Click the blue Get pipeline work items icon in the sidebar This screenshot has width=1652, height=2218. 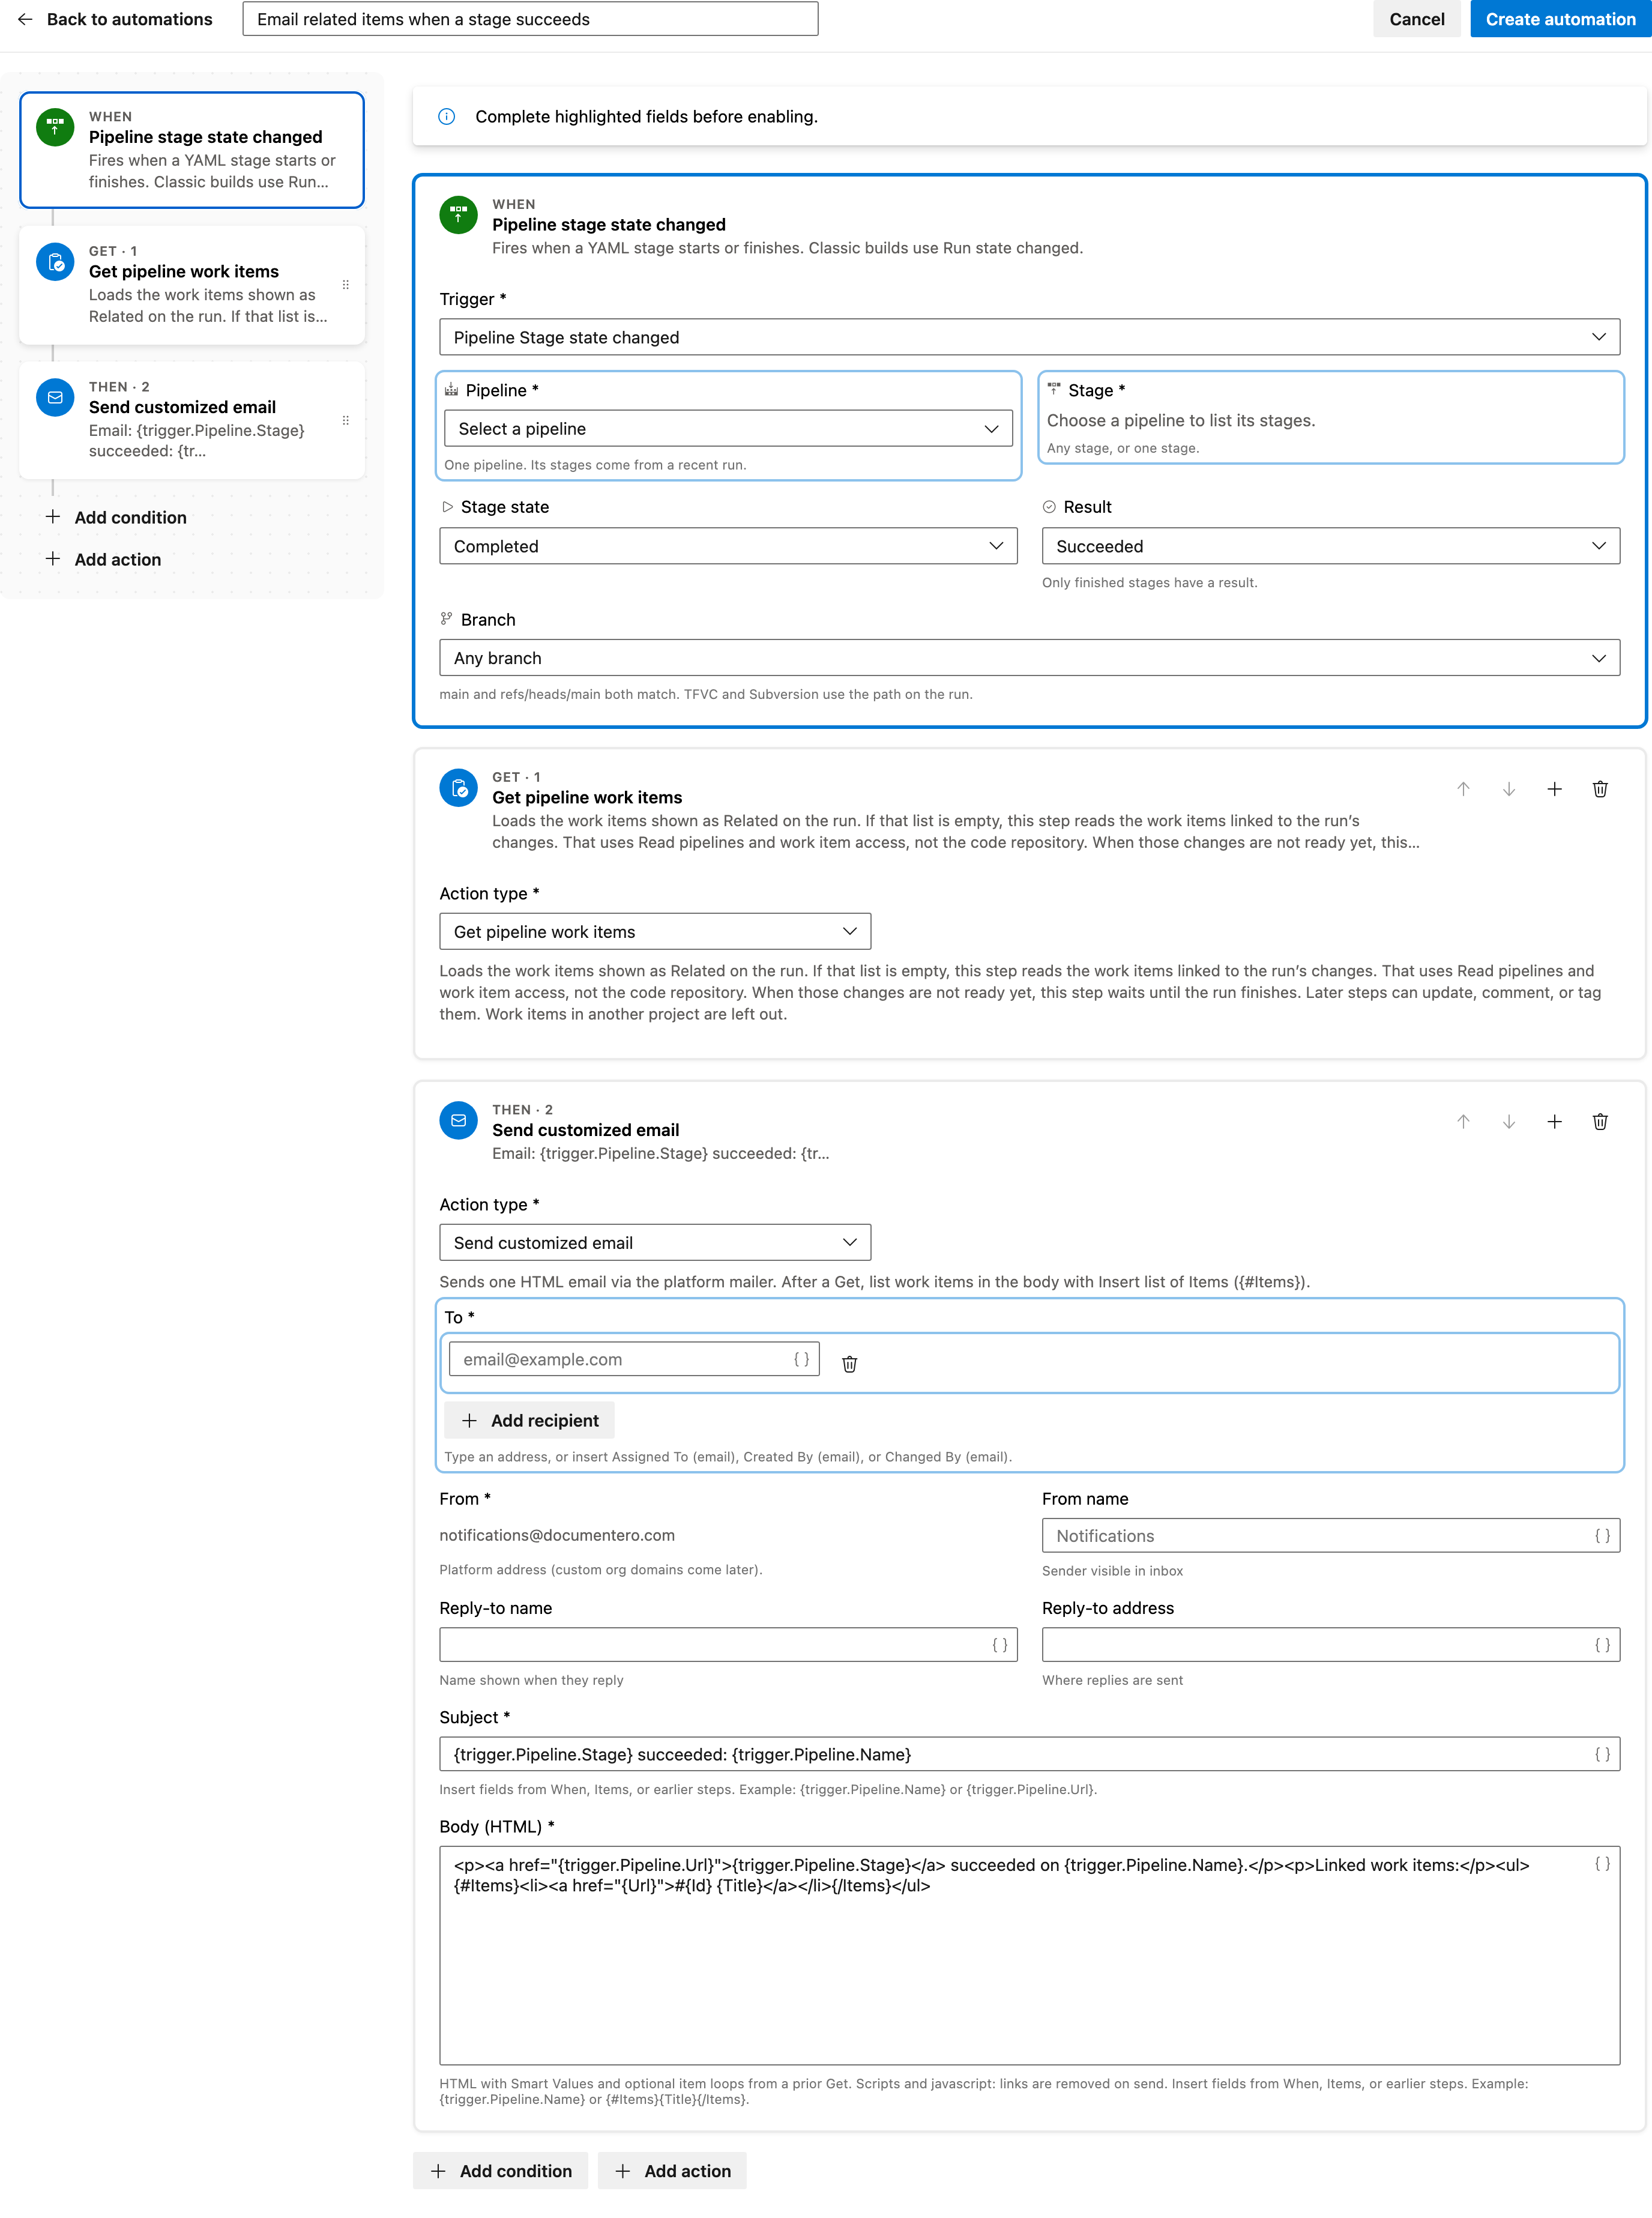click(55, 262)
